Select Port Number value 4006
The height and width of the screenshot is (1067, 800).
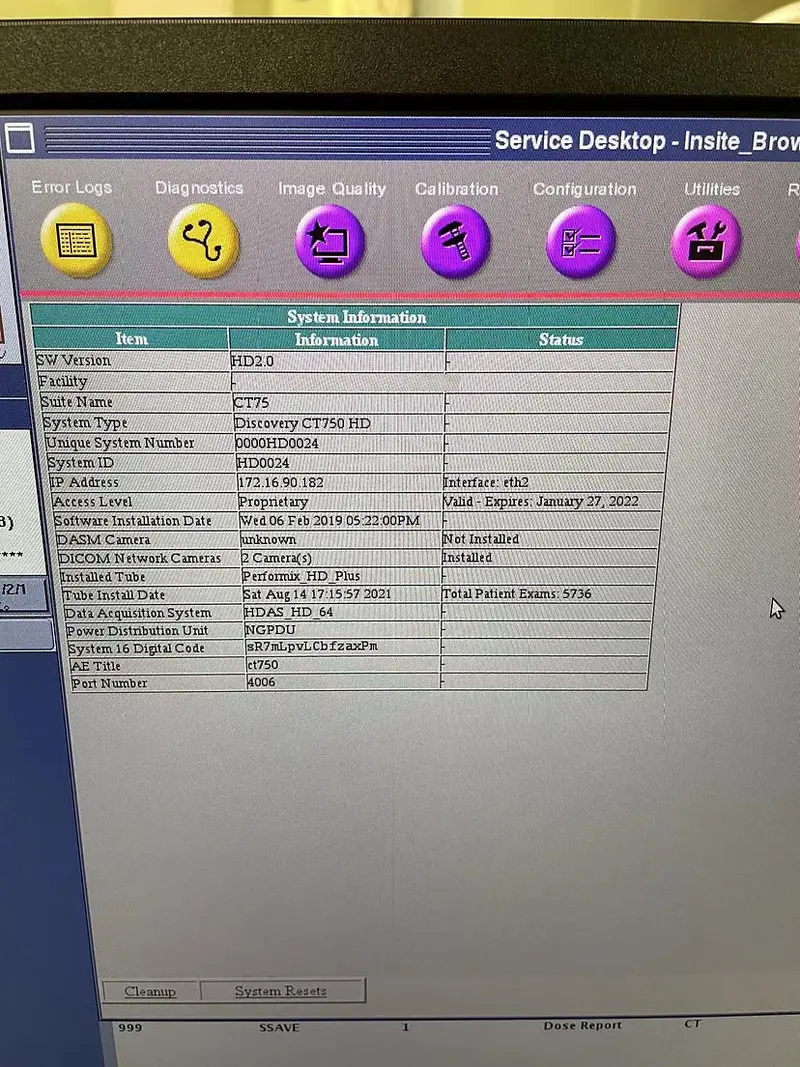[x=262, y=682]
